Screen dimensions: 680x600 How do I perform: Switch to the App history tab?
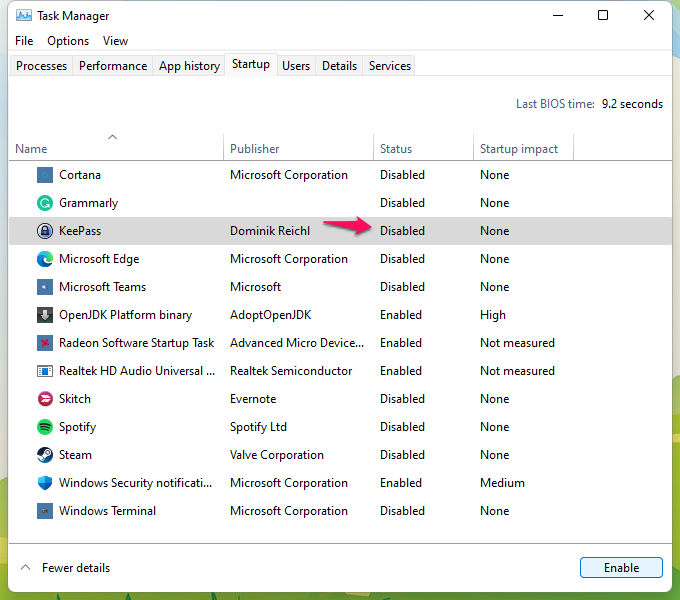pos(189,66)
